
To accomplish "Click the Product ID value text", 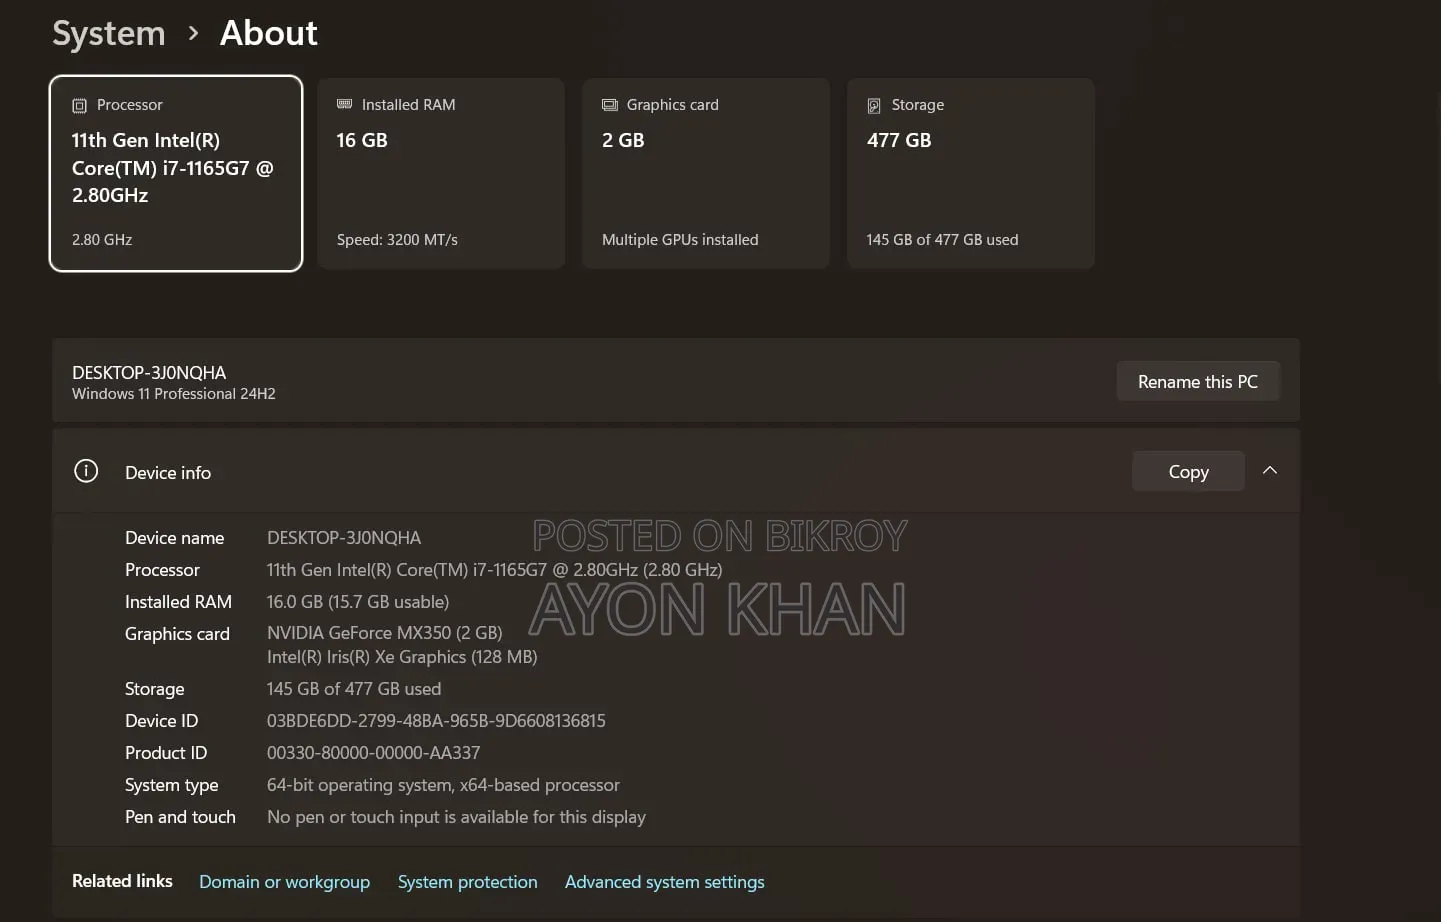I will (x=373, y=753).
